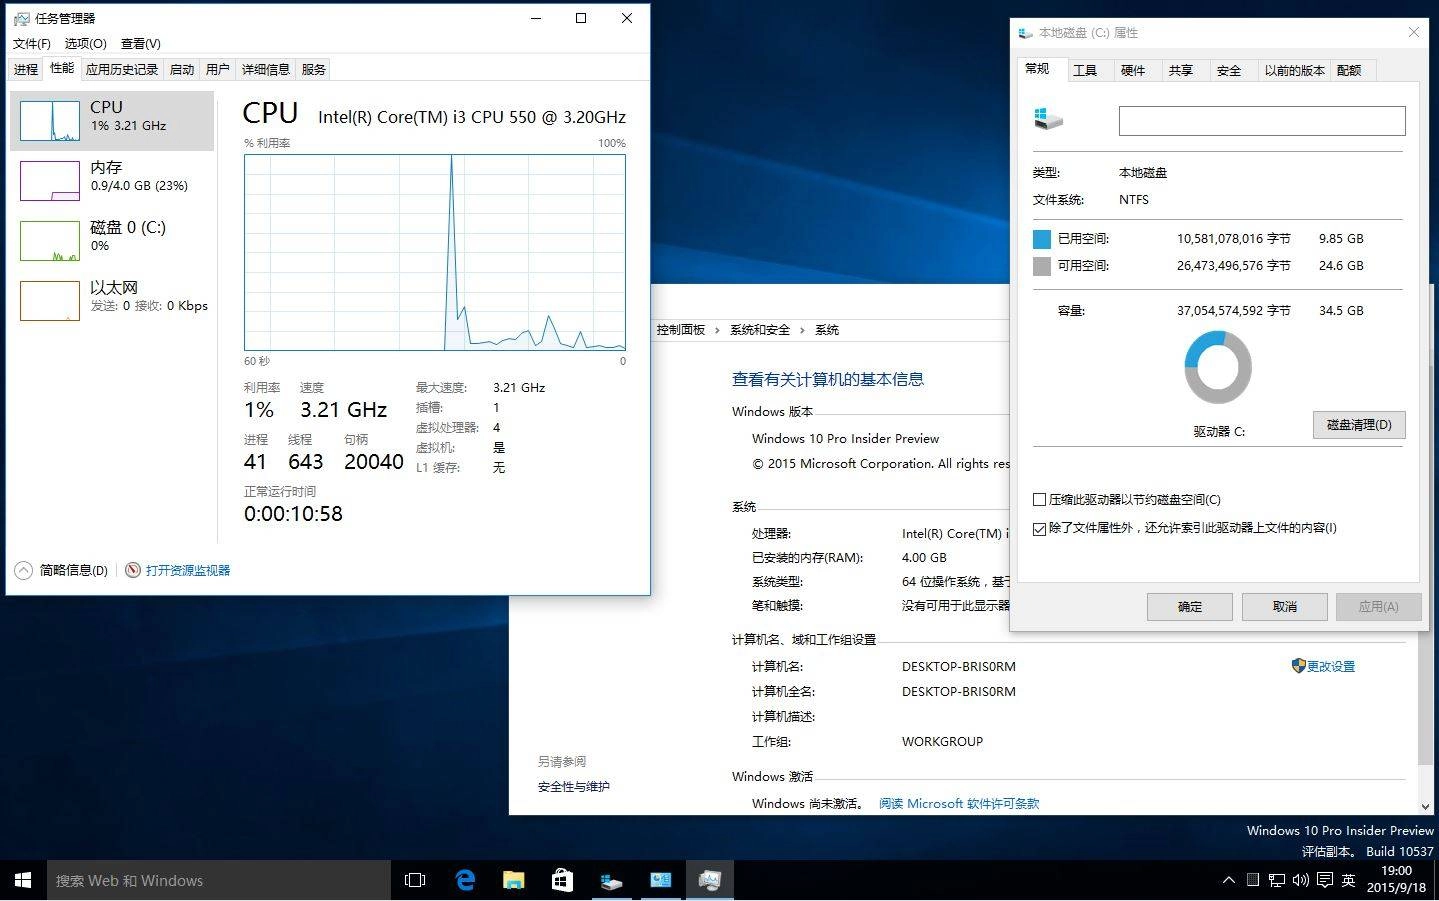
Task: Click the 磁盘清理(D) button
Action: [x=1359, y=425]
